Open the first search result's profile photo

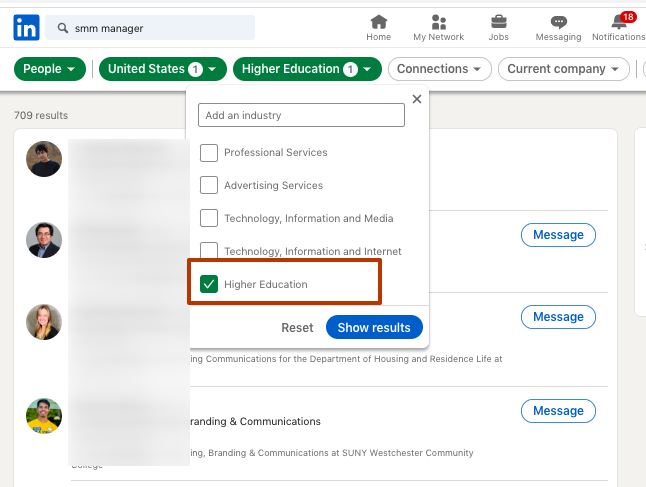point(44,159)
